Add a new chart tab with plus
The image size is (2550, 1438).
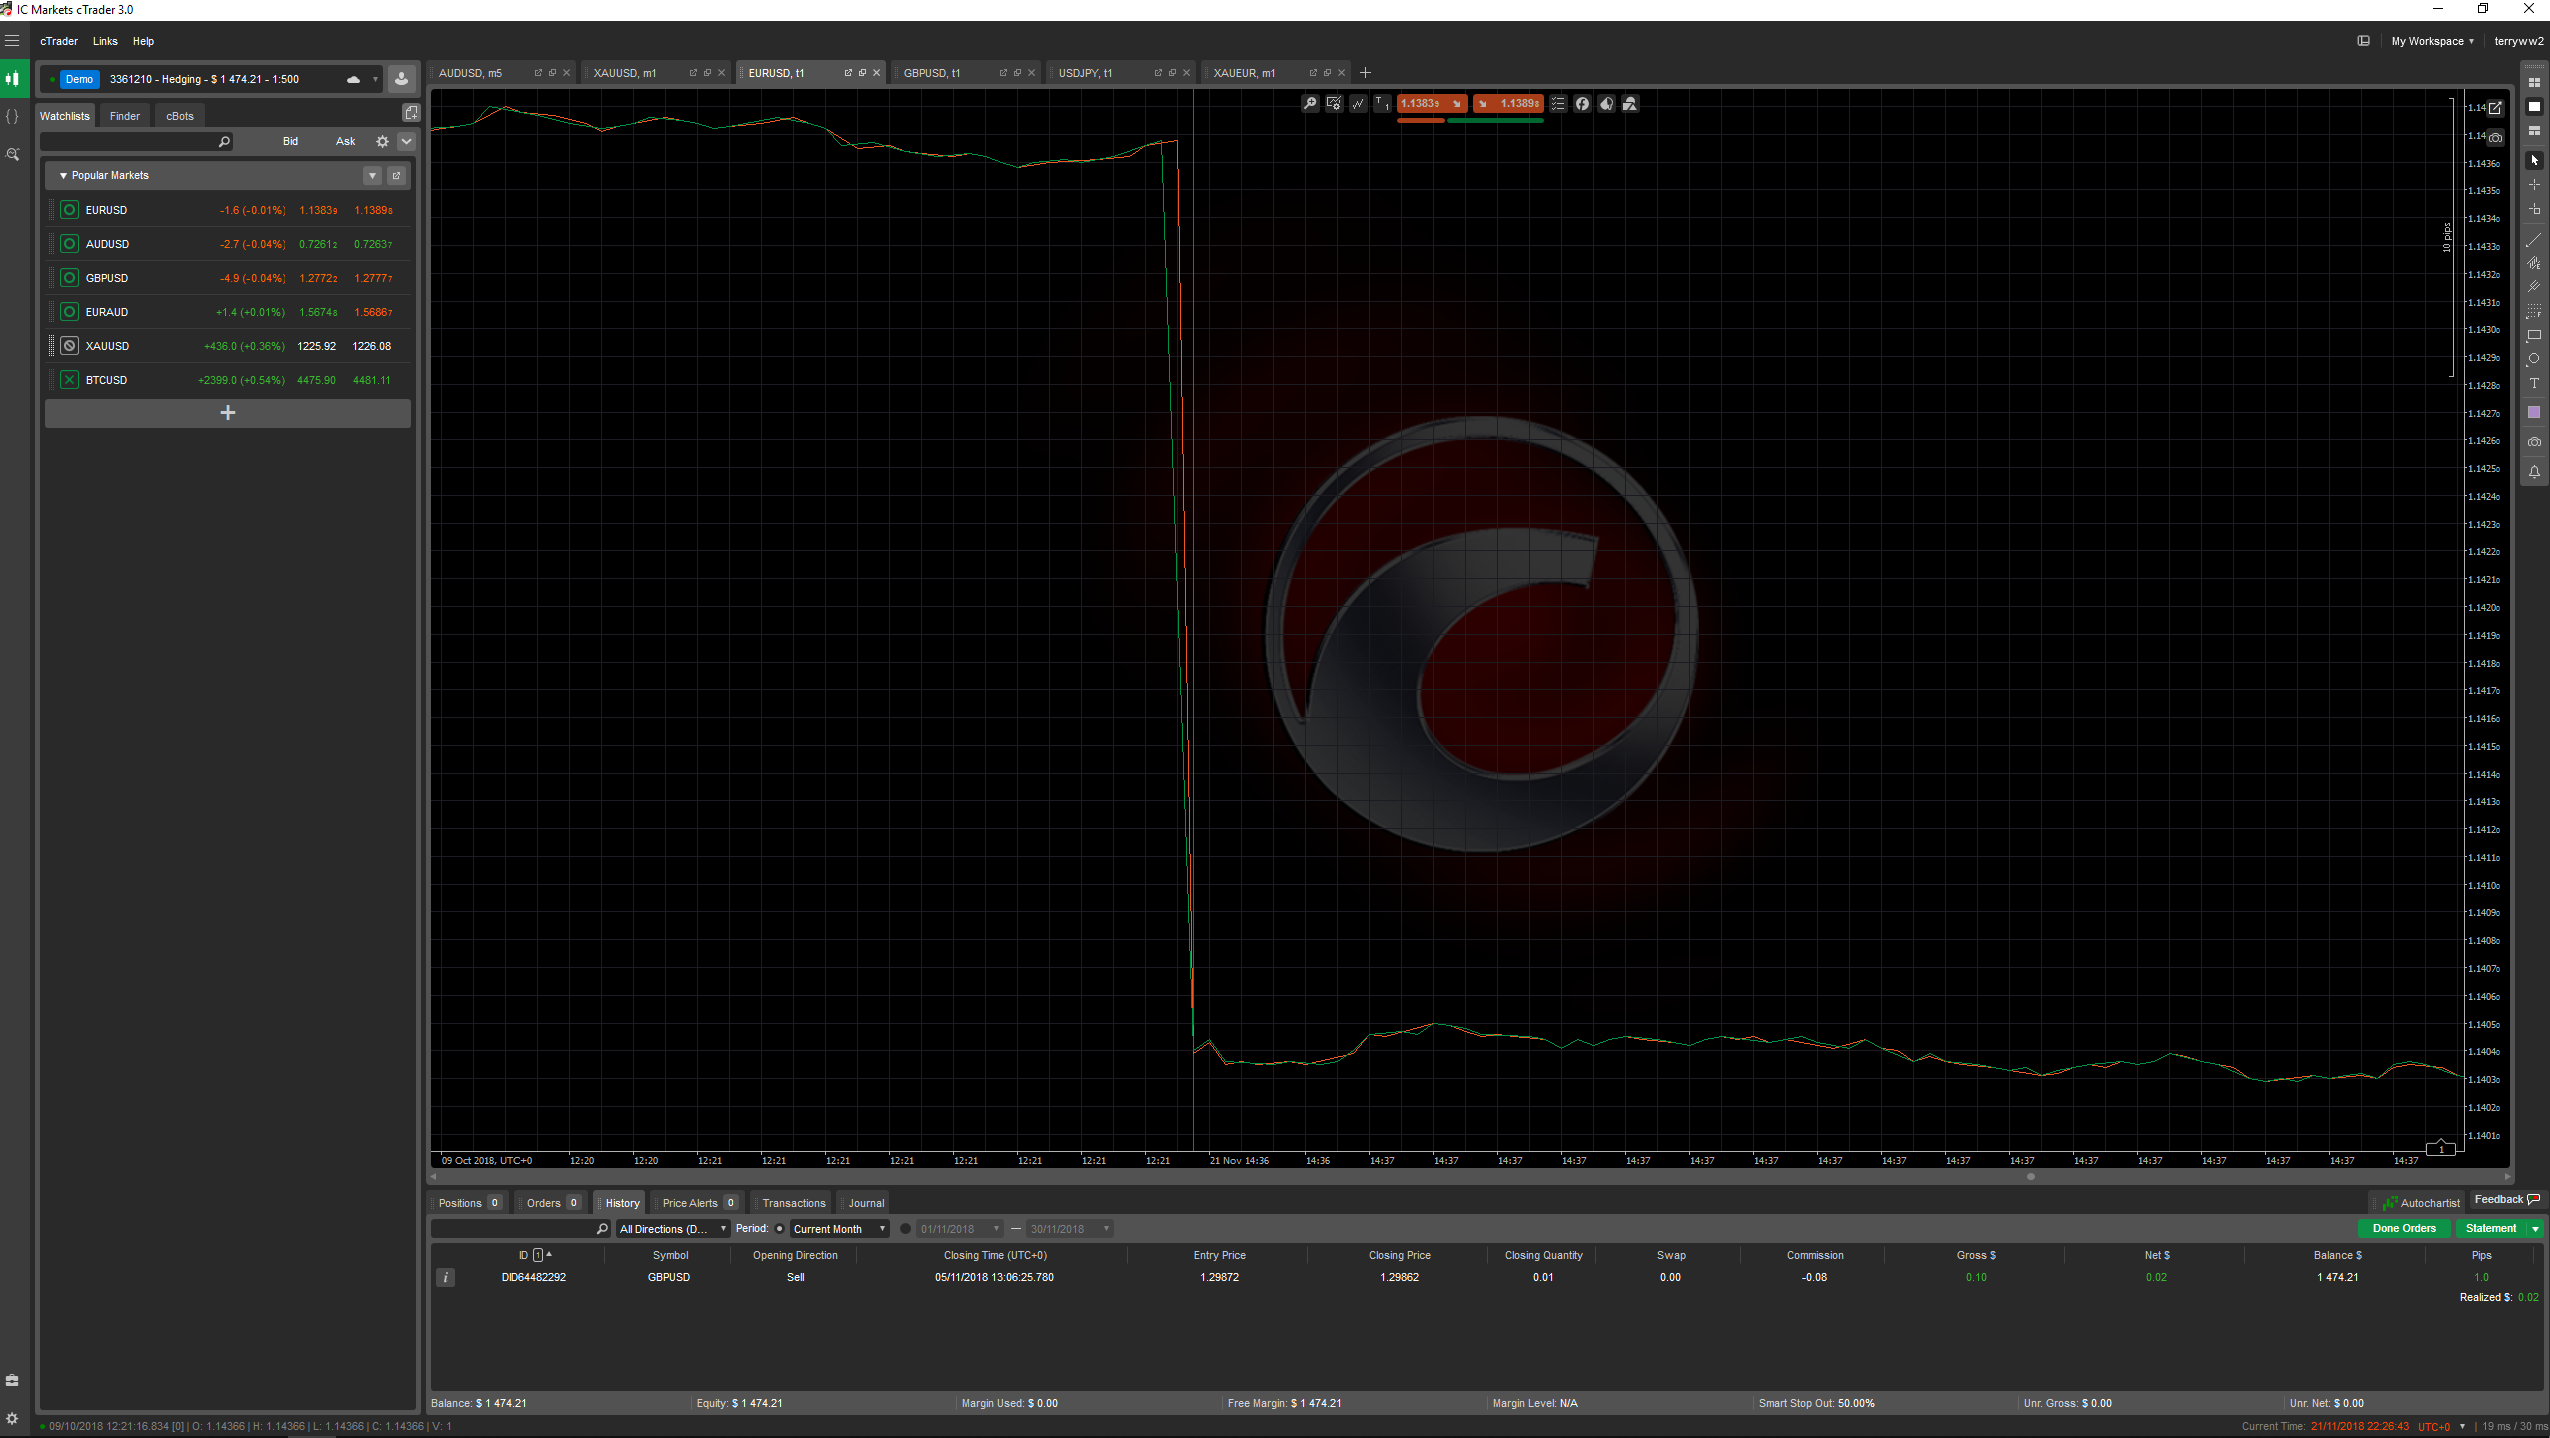pos(1365,73)
